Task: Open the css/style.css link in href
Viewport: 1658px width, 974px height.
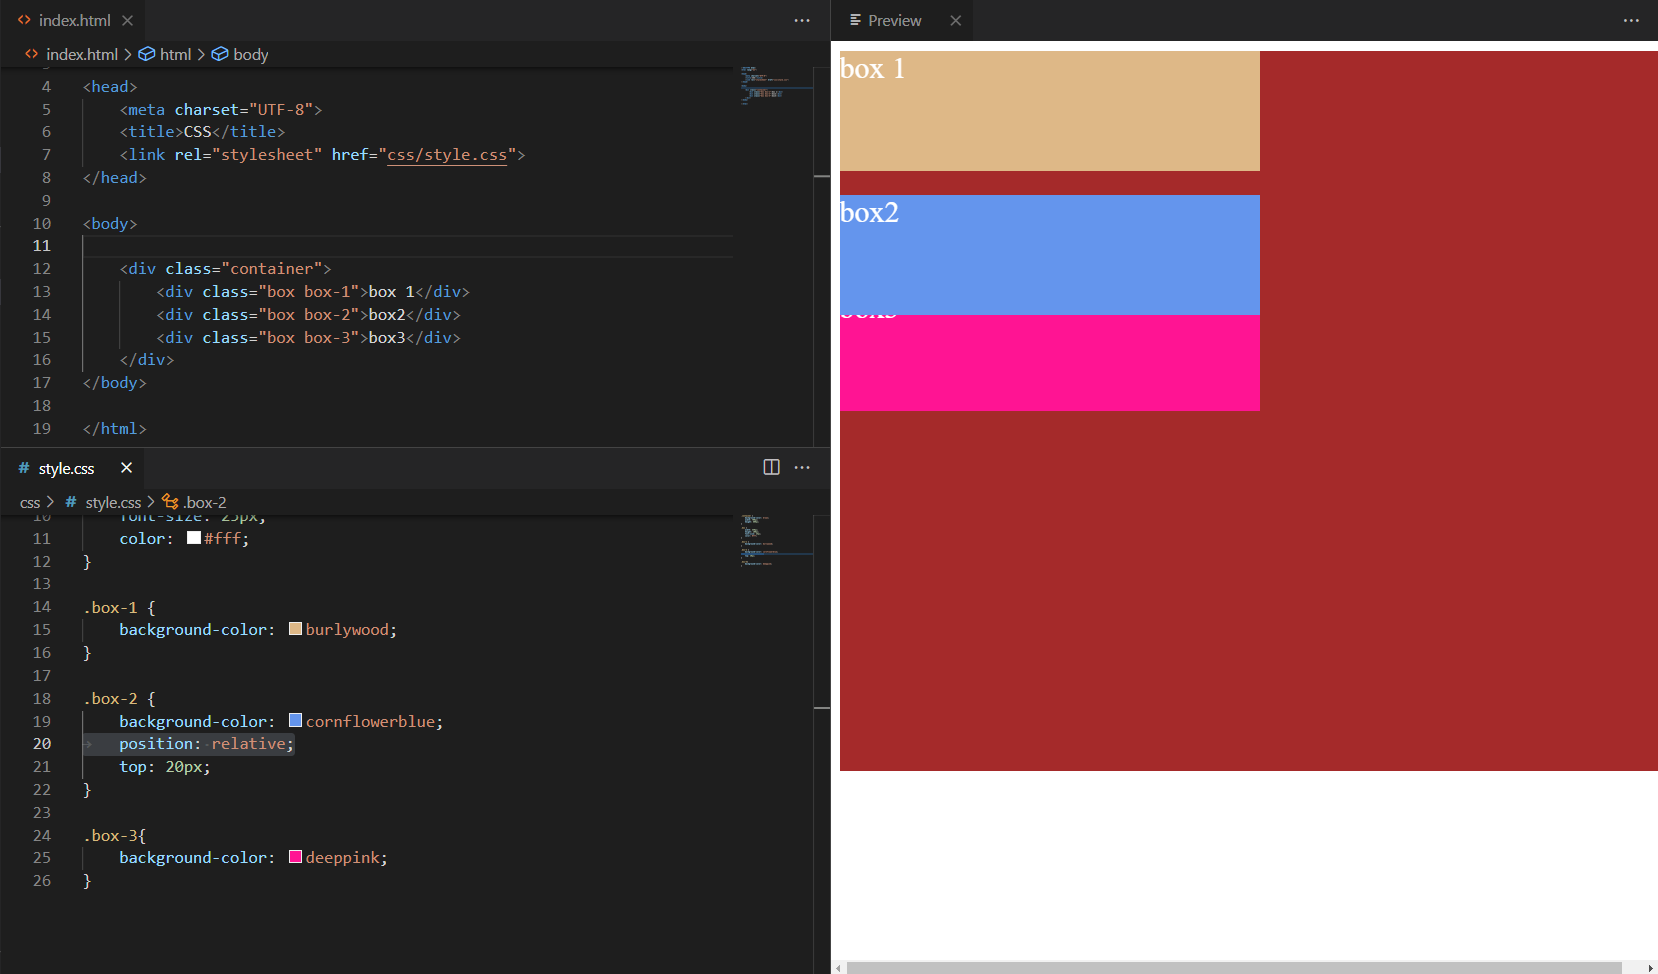Action: [x=447, y=154]
